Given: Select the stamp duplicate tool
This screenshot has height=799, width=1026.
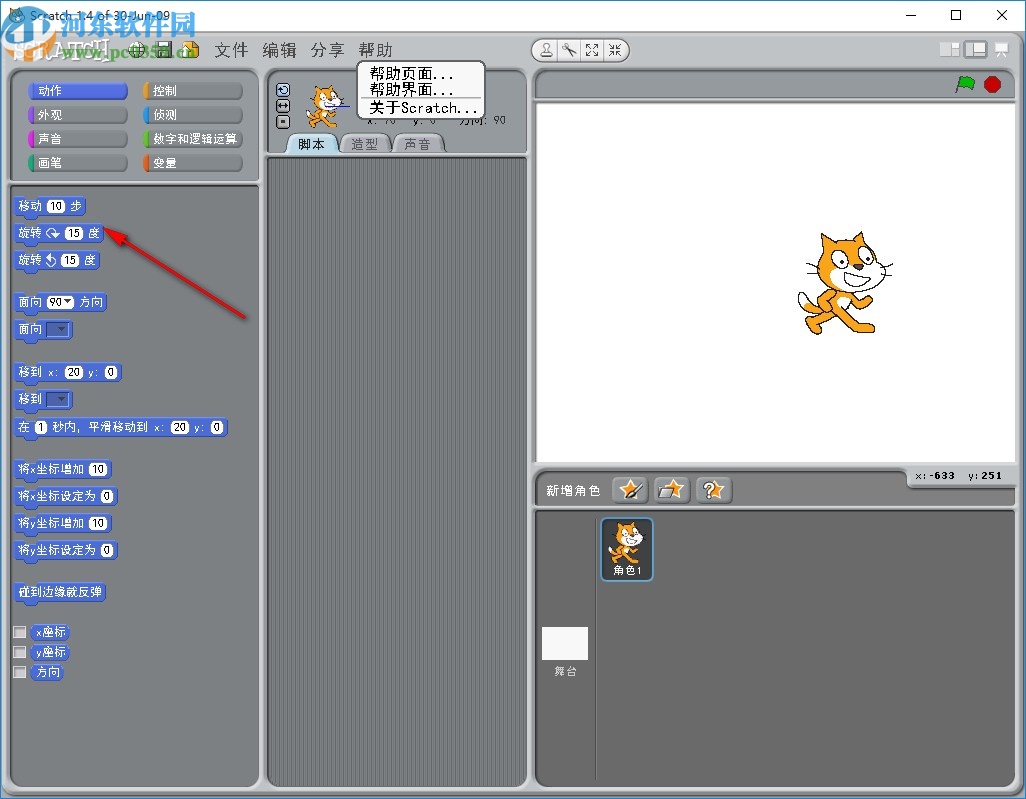Looking at the screenshot, I should pos(545,50).
